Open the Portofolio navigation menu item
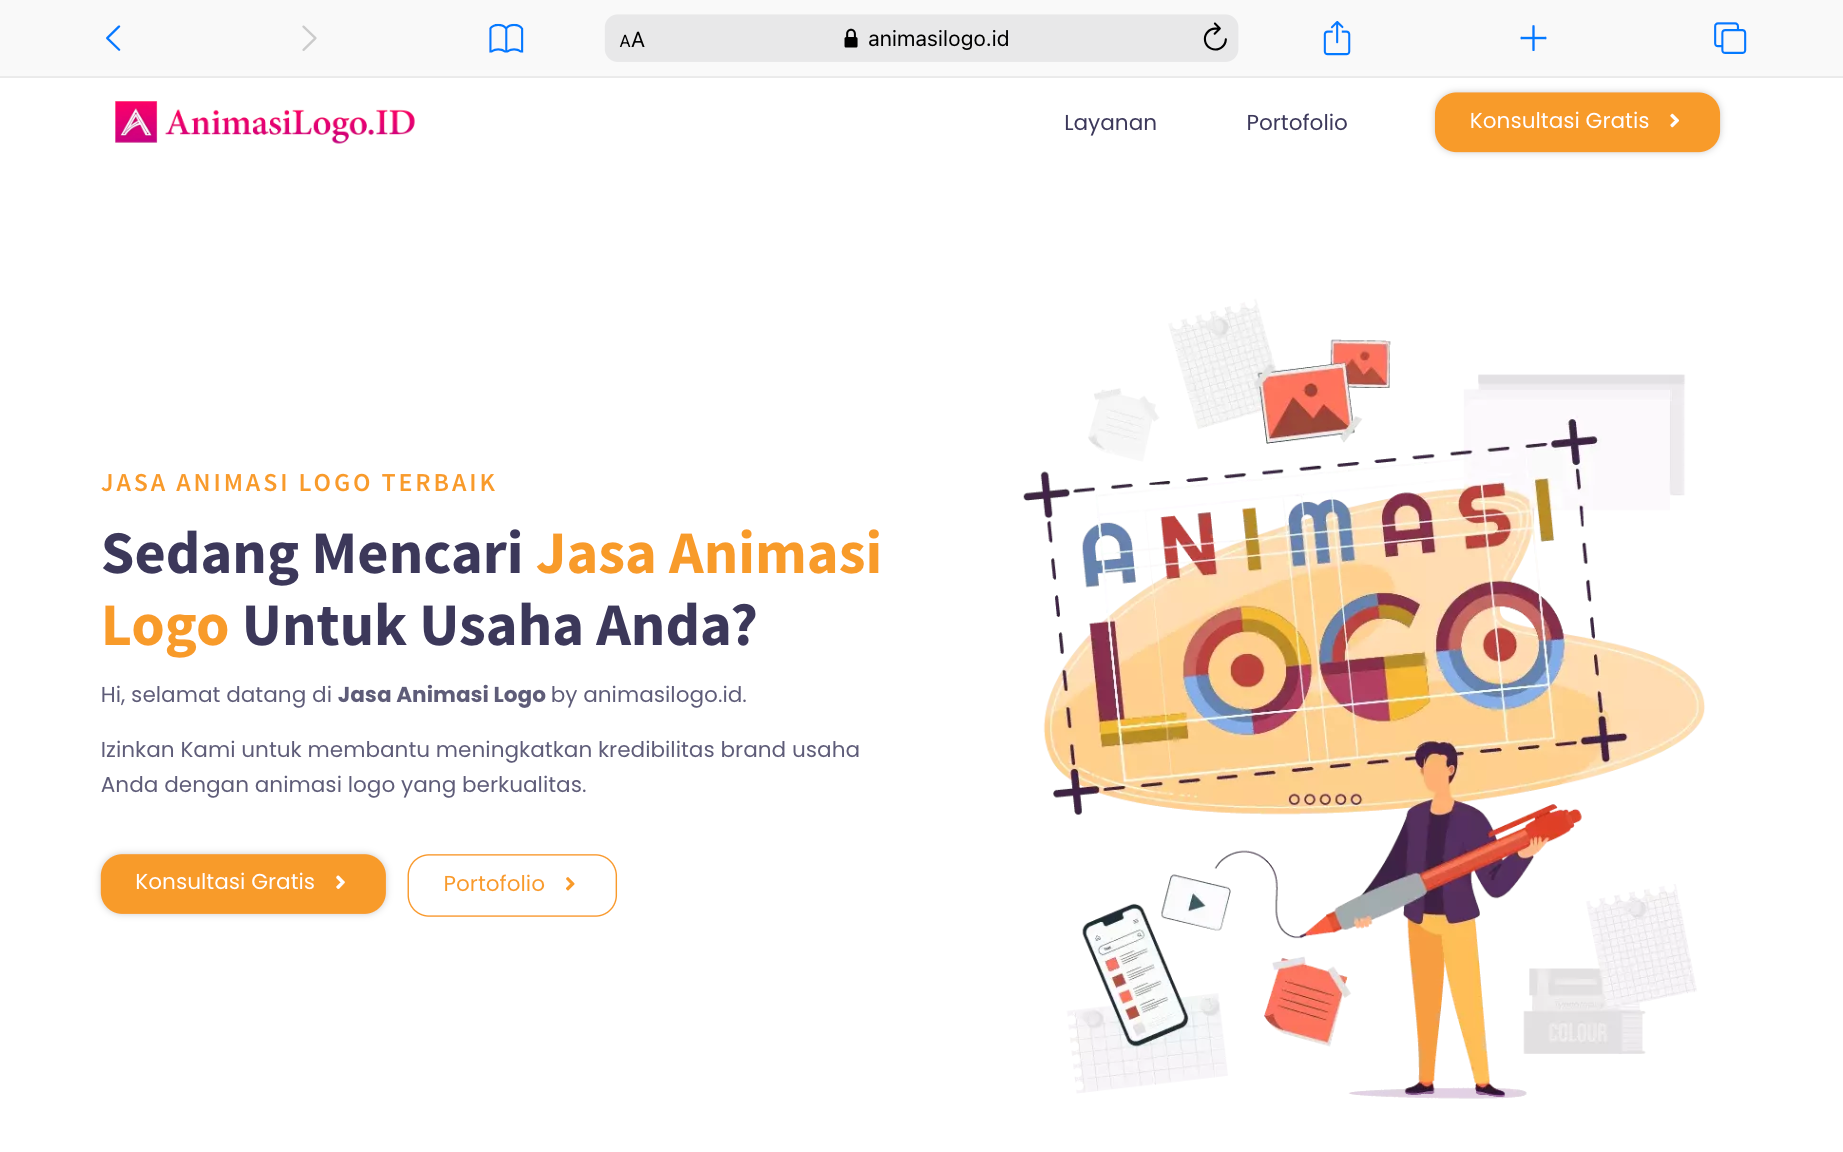This screenshot has width=1843, height=1152. pyautogui.click(x=1296, y=122)
